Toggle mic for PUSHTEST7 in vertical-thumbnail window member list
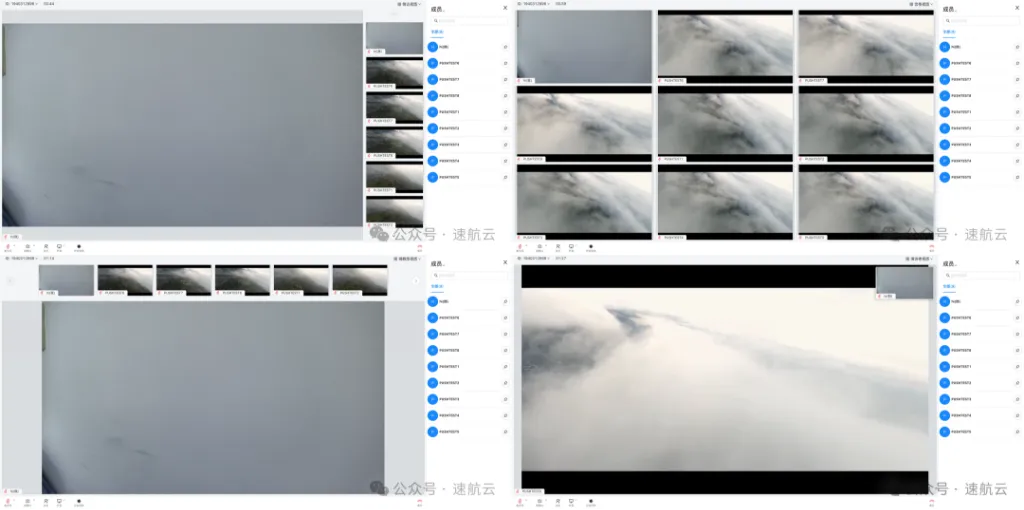Image resolution: width=1024 pixels, height=510 pixels. tap(505, 79)
